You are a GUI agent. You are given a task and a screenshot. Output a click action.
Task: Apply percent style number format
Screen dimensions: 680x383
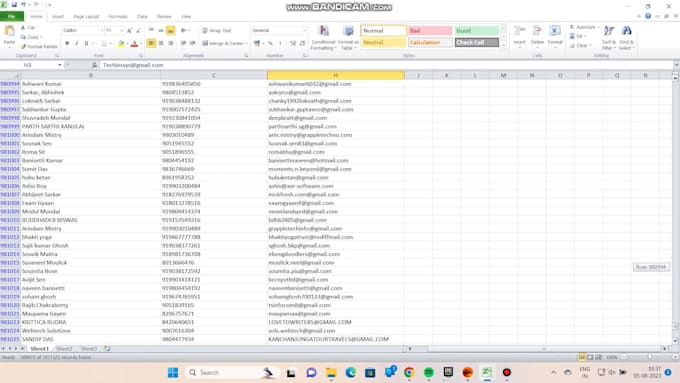[271, 43]
